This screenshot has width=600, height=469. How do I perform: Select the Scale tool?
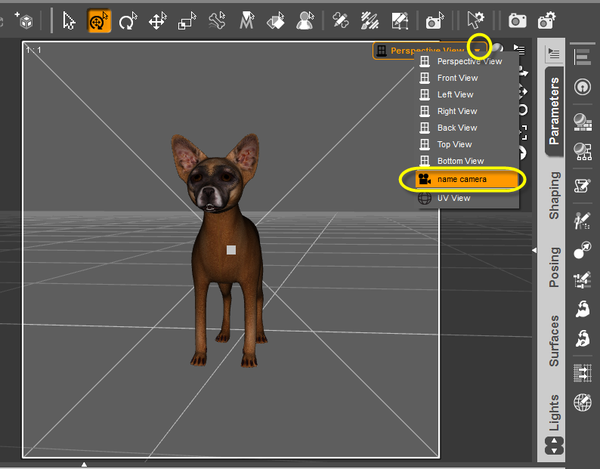click(x=187, y=21)
